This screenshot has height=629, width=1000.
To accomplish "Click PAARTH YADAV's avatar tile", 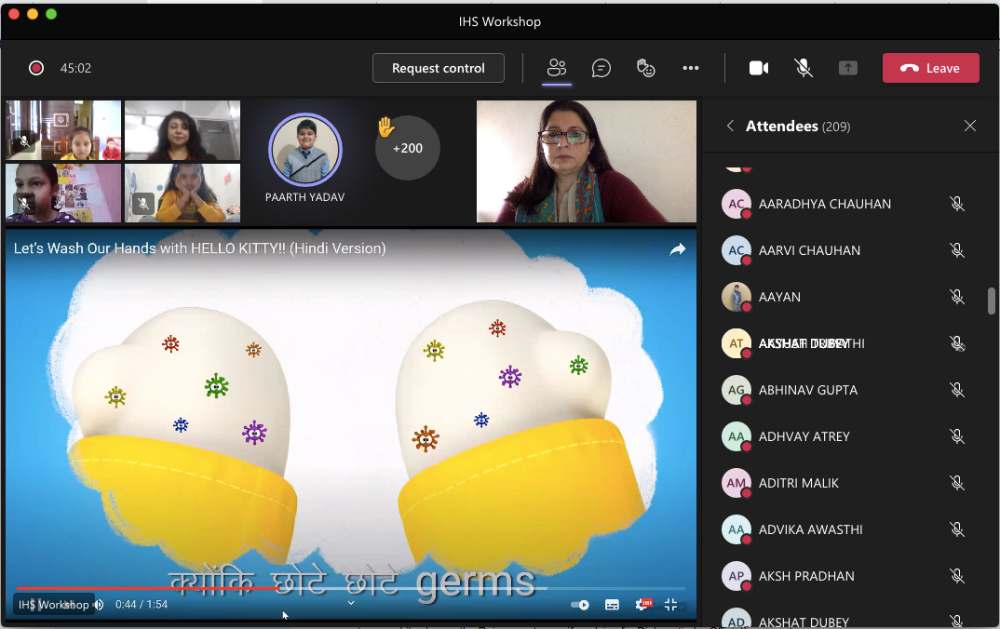I will pyautogui.click(x=305, y=151).
